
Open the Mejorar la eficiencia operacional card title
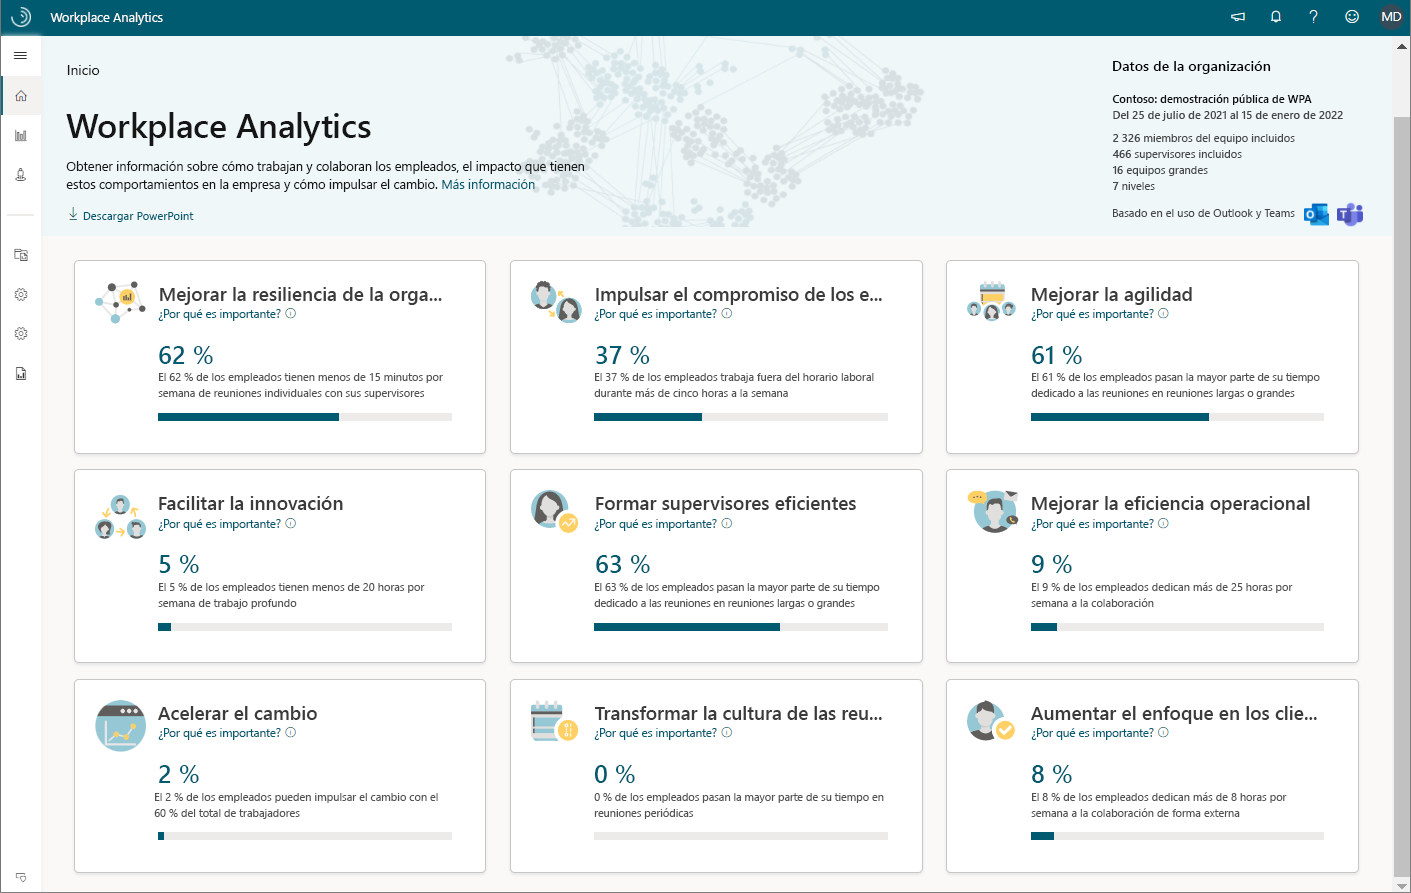tap(1170, 503)
